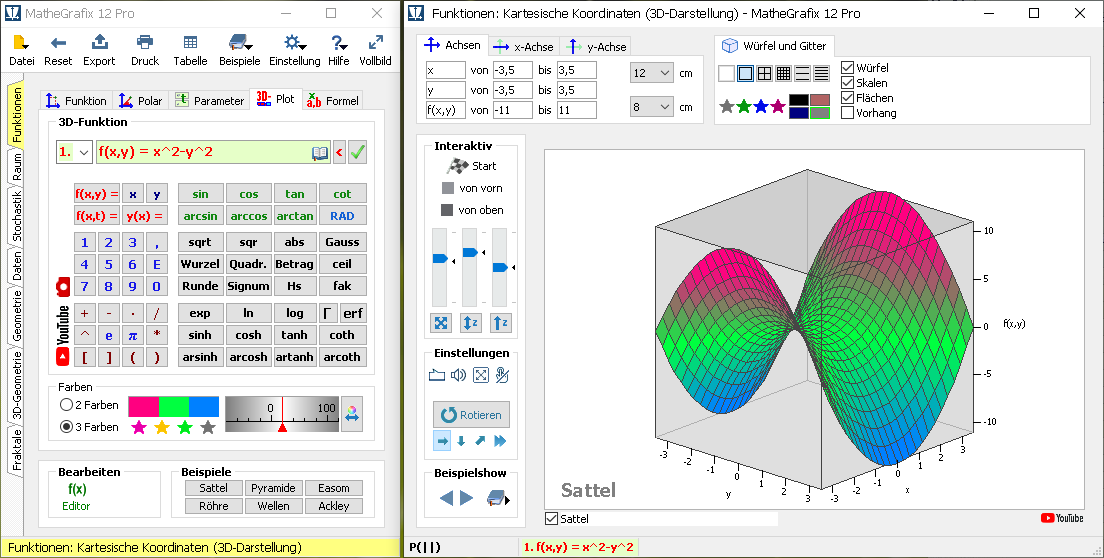The image size is (1104, 558).
Task: Click the Reset arrow icon
Action: pyautogui.click(x=58, y=43)
